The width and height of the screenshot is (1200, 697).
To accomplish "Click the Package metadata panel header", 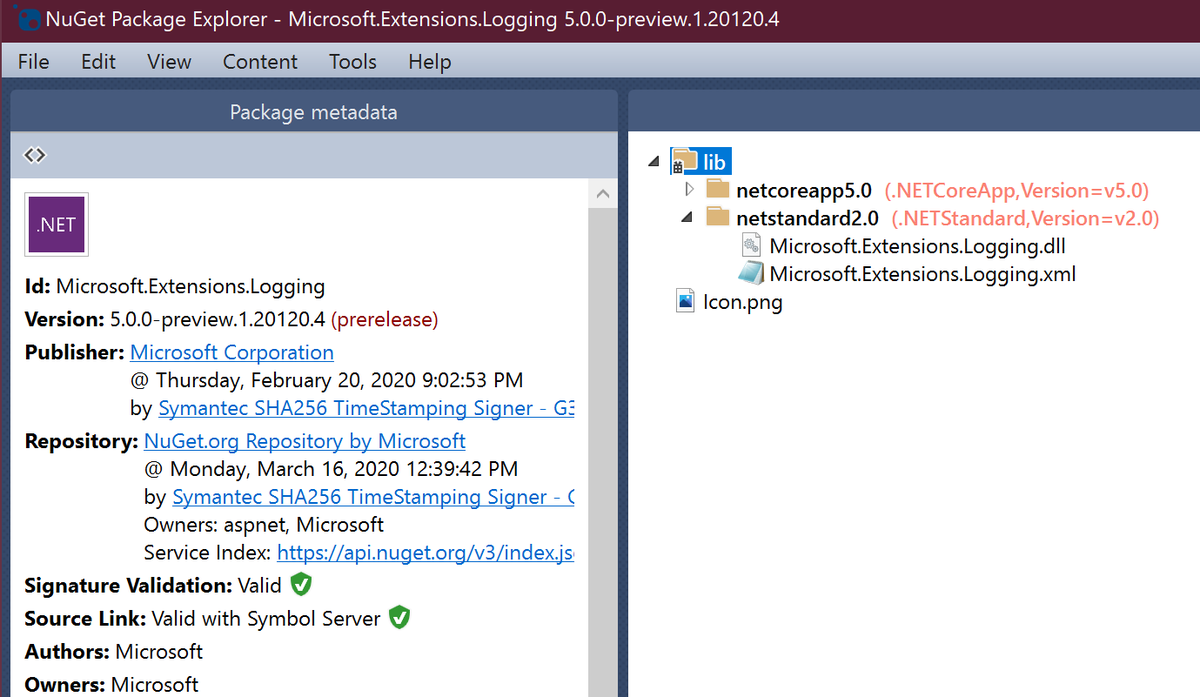I will tap(313, 112).
